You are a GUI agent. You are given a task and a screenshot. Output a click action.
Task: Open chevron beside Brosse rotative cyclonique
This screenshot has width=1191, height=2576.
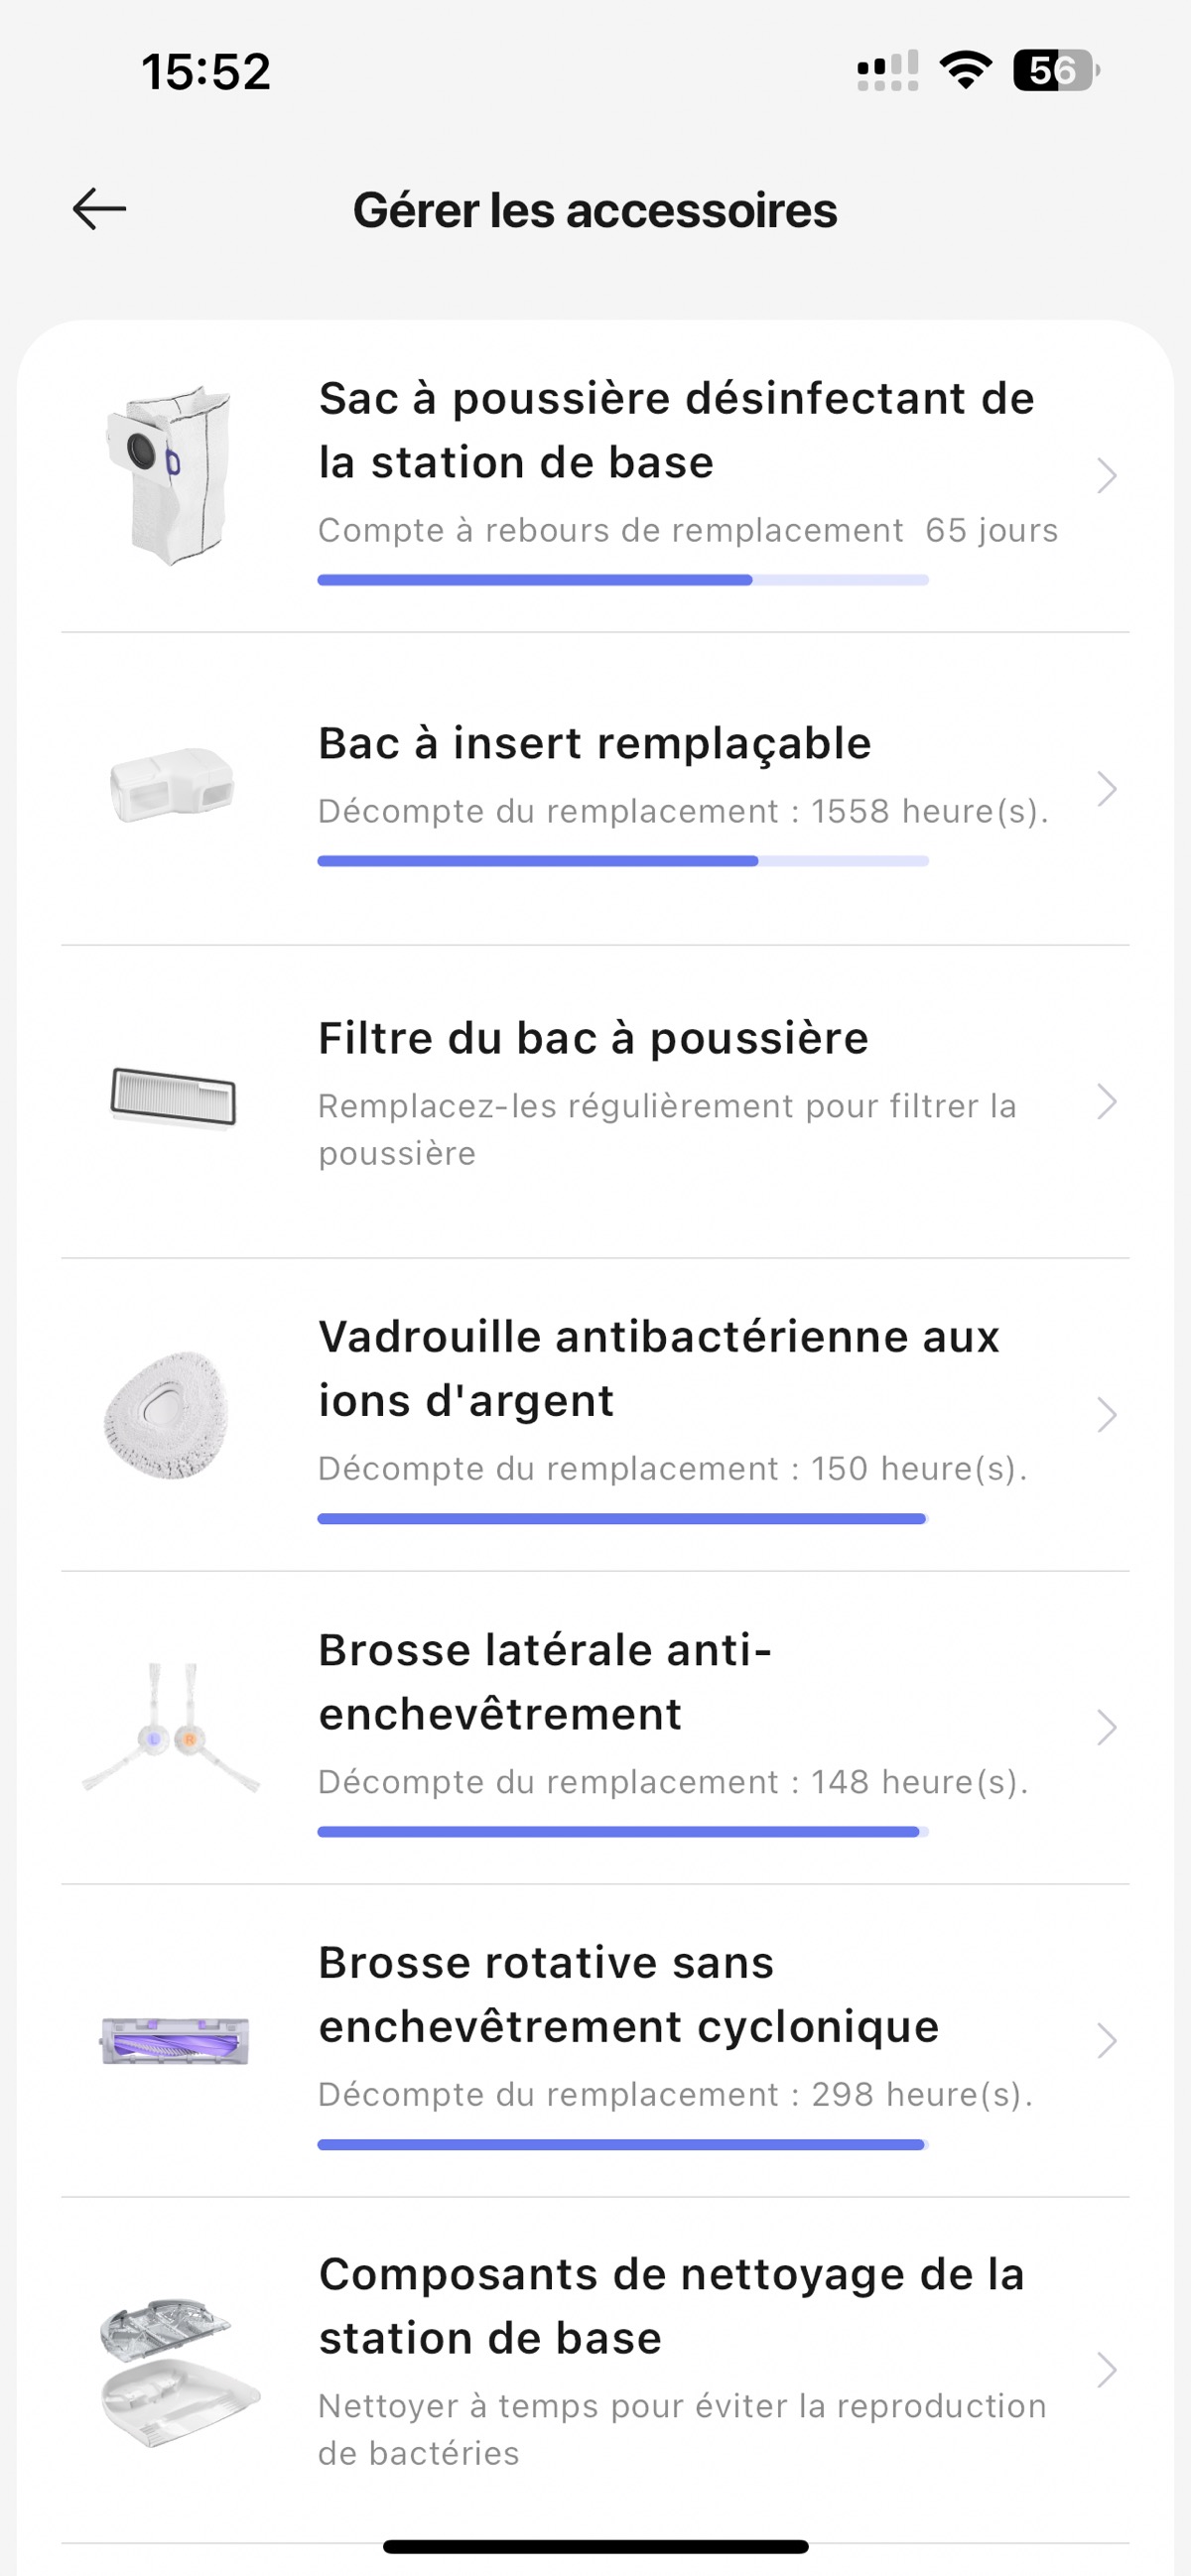click(1106, 2041)
